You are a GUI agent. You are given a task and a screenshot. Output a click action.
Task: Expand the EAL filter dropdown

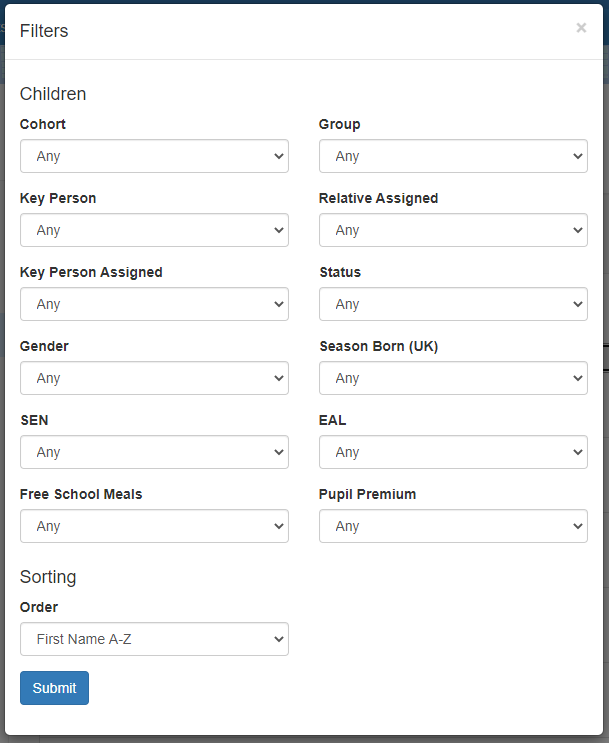tap(453, 452)
